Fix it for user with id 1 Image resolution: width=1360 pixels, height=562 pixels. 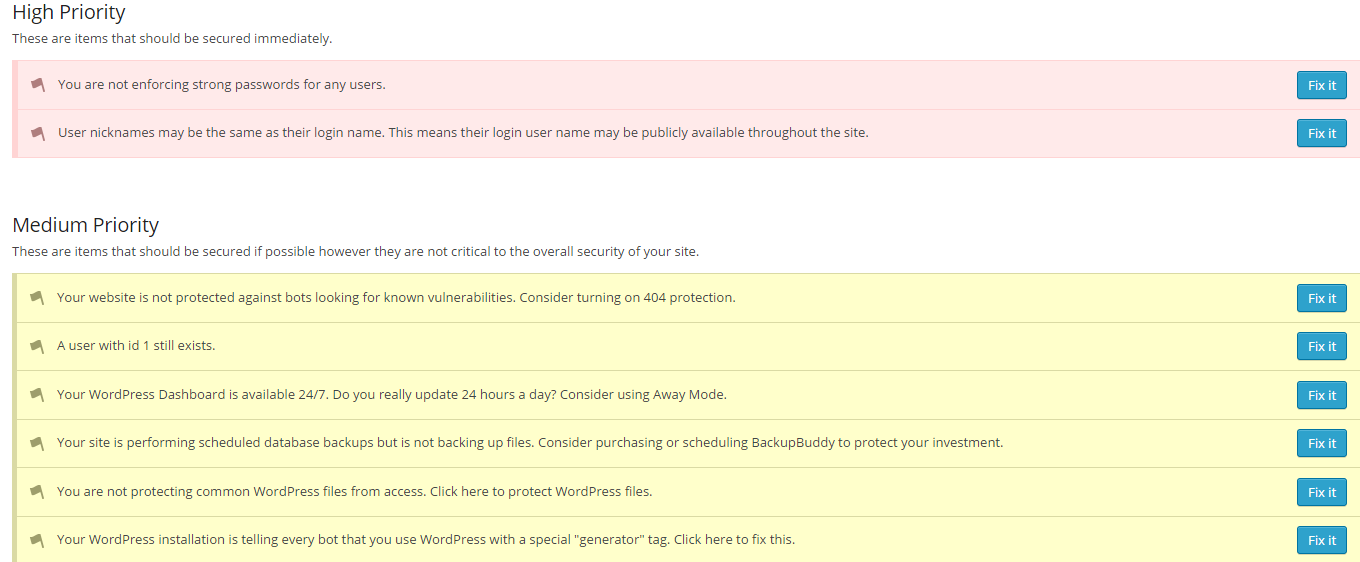[1321, 346]
